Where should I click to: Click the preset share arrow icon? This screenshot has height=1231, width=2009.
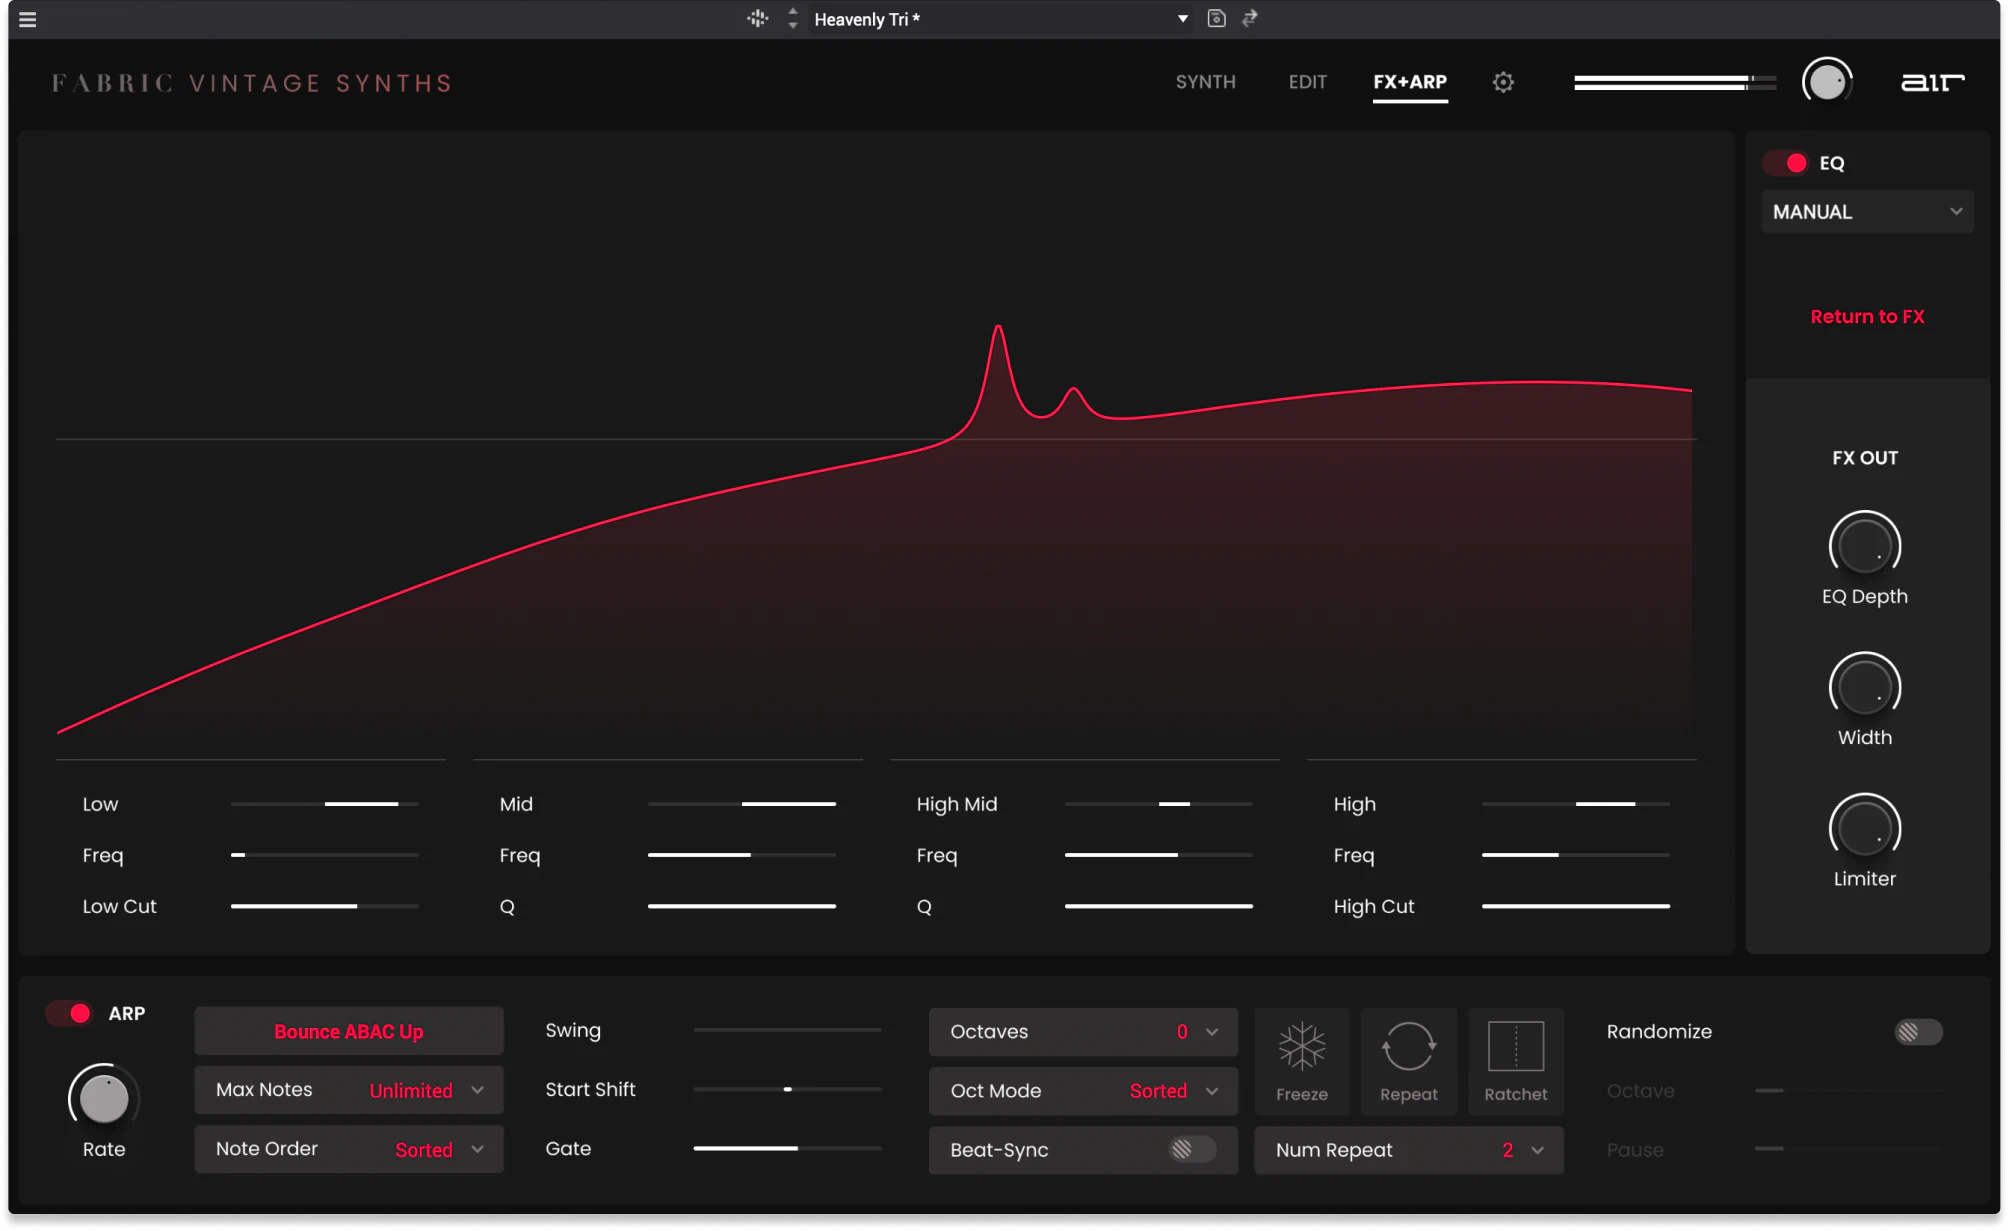click(1250, 19)
